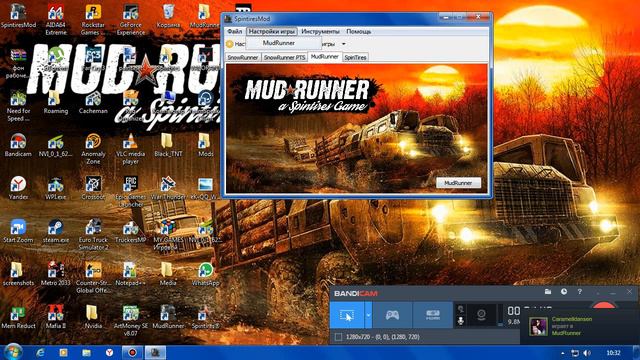Select the MudRunner tab
This screenshot has width=640, height=360.
pos(324,57)
